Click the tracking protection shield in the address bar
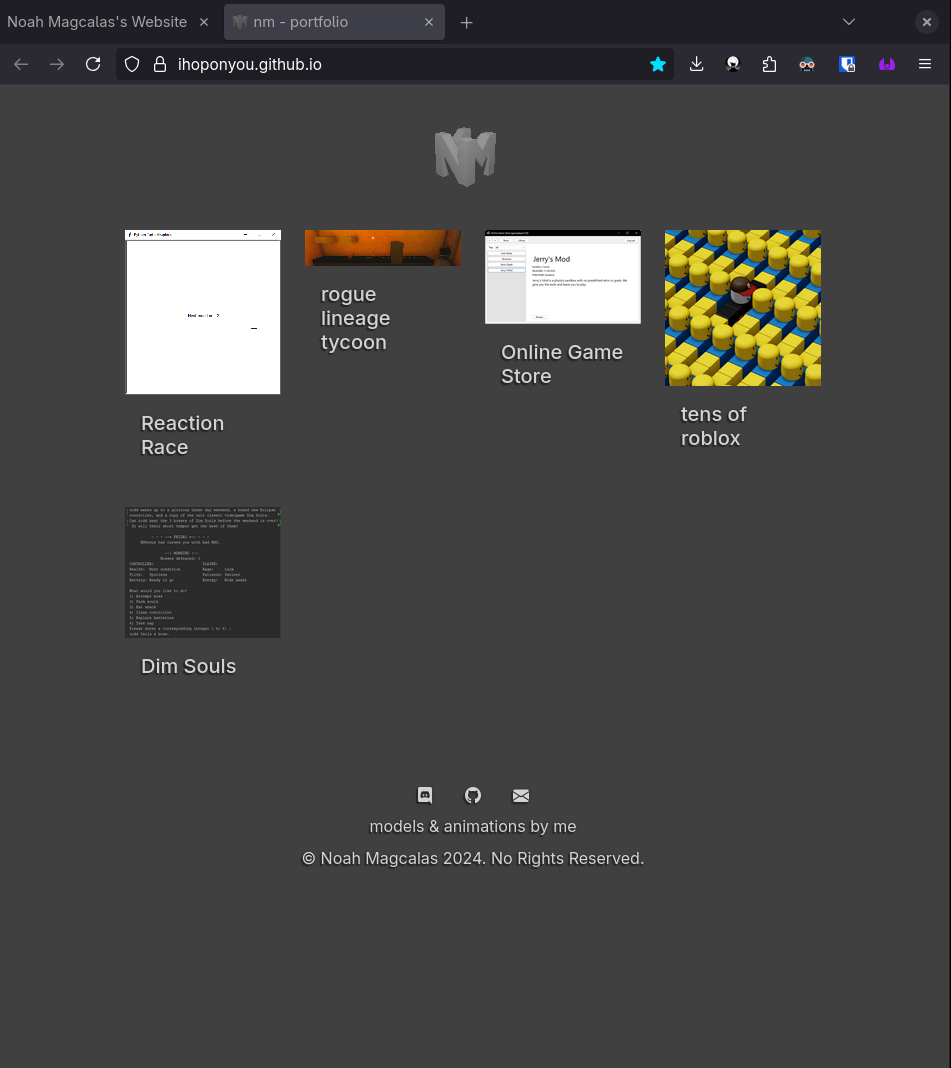Image resolution: width=951 pixels, height=1068 pixels. (131, 63)
